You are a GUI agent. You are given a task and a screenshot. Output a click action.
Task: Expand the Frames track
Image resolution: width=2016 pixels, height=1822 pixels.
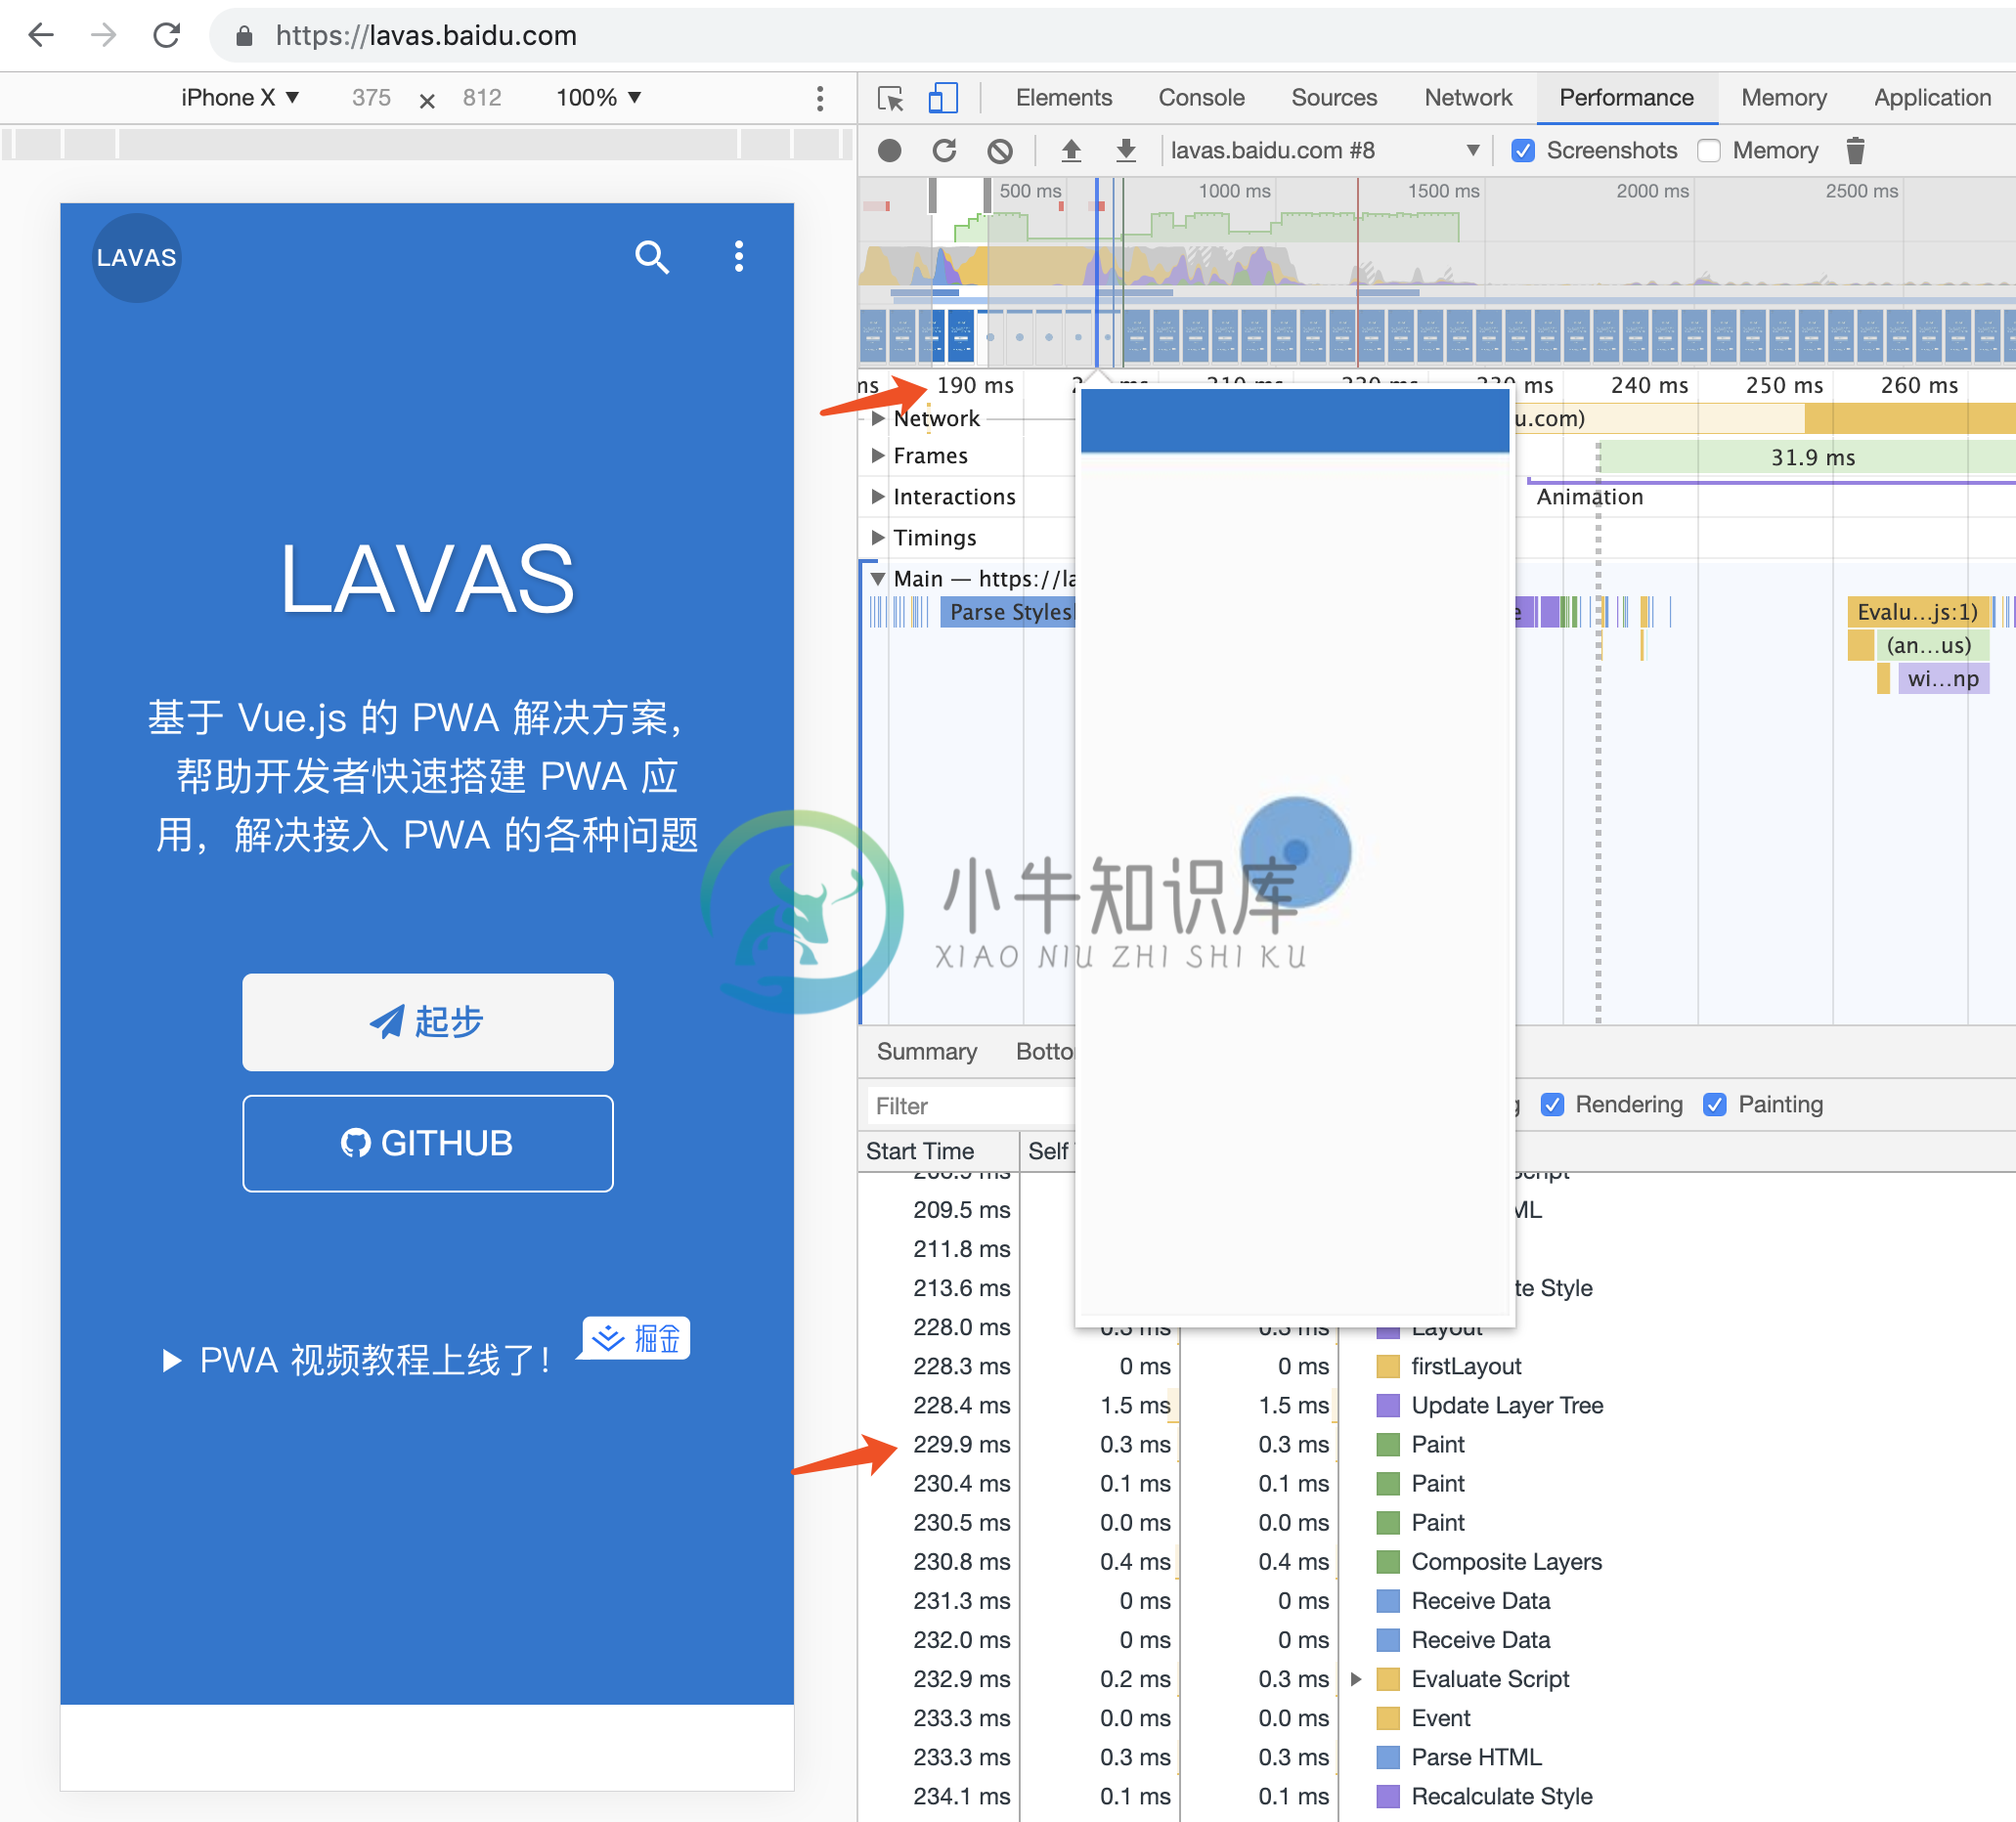point(877,456)
